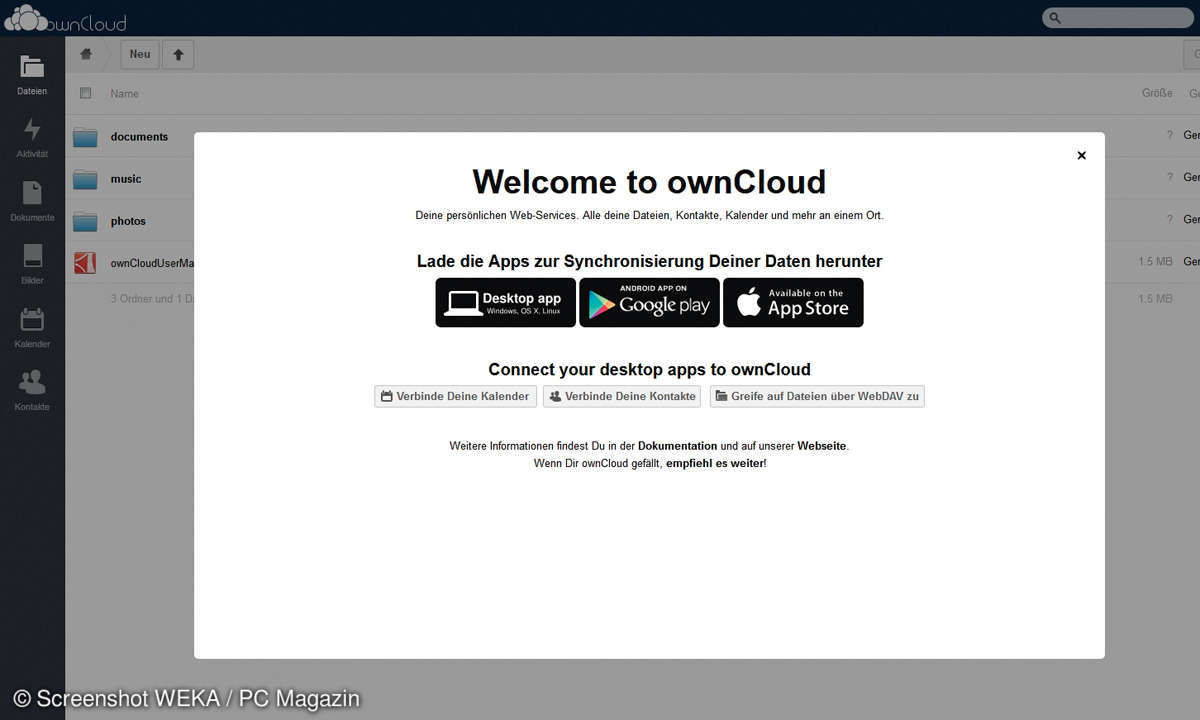Click Verbinde Deine Kontakte button
This screenshot has width=1200, height=720.
(x=622, y=396)
